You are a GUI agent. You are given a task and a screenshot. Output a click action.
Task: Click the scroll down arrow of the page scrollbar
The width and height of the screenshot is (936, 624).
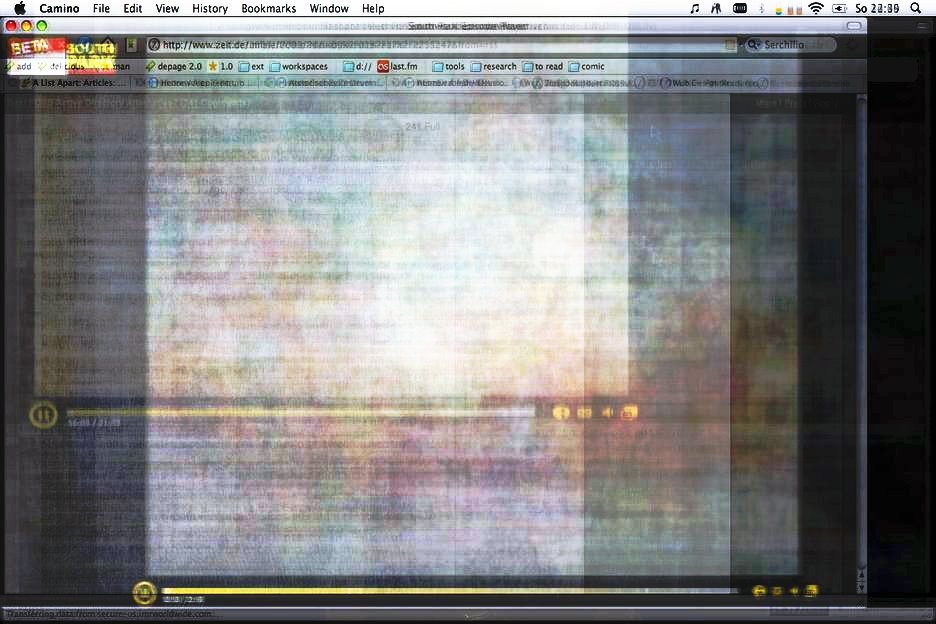pos(861,588)
